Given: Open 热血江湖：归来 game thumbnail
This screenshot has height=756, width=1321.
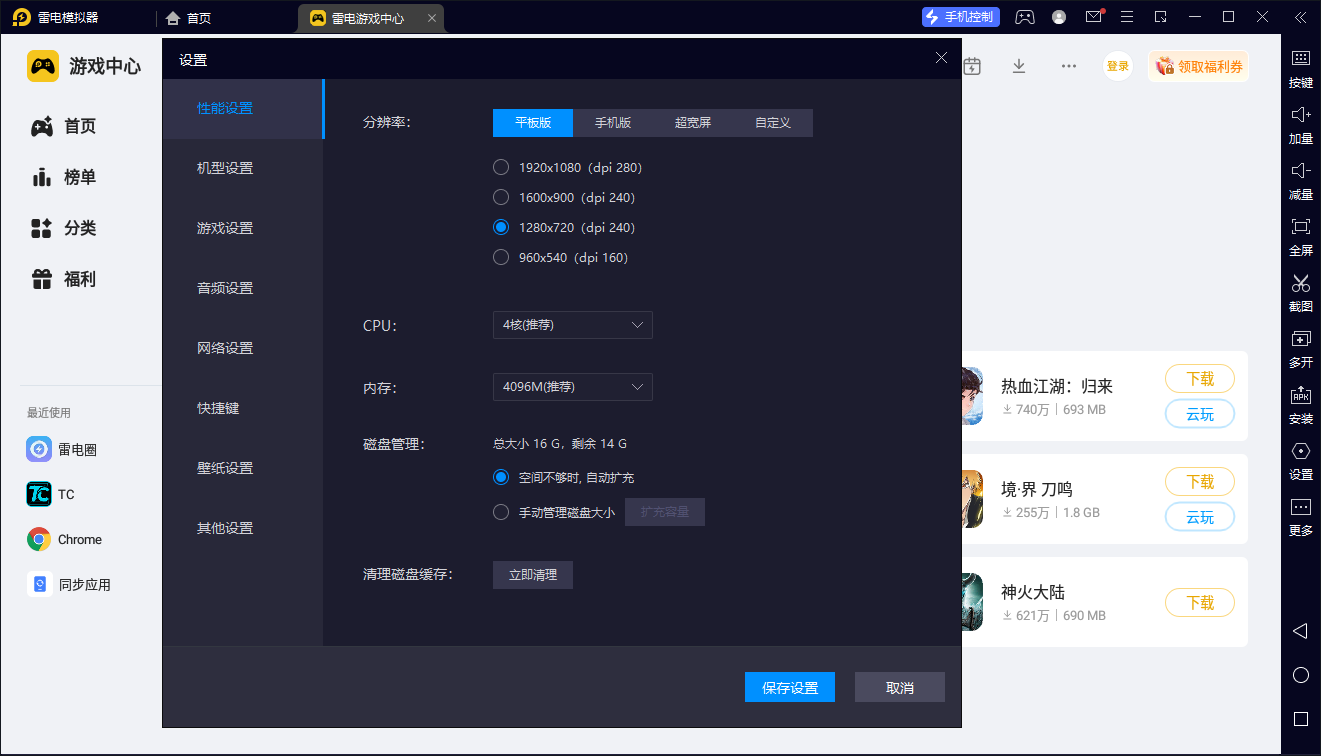Looking at the screenshot, I should [971, 396].
